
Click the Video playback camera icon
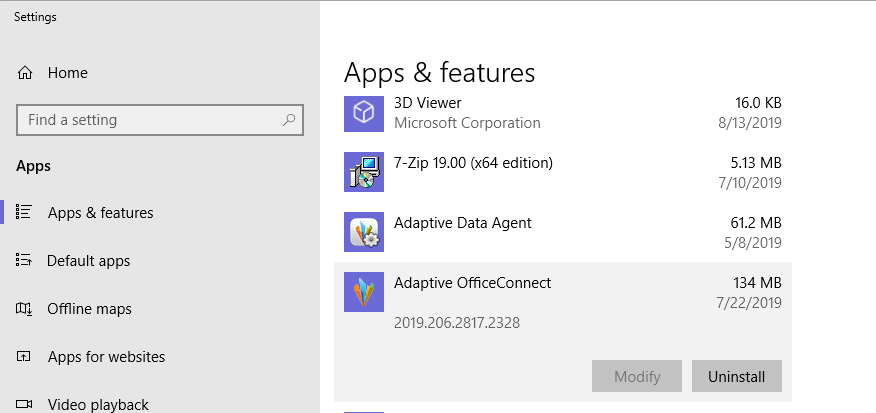pos(24,404)
